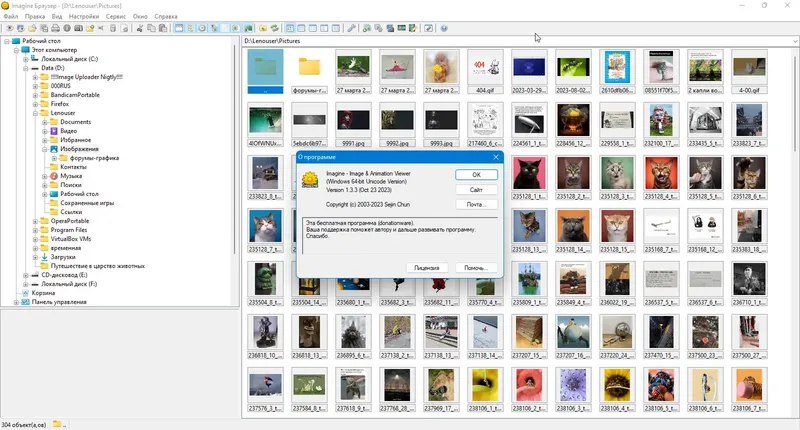
Task: Click the eye viewer icon in toolbar
Action: pos(10,28)
